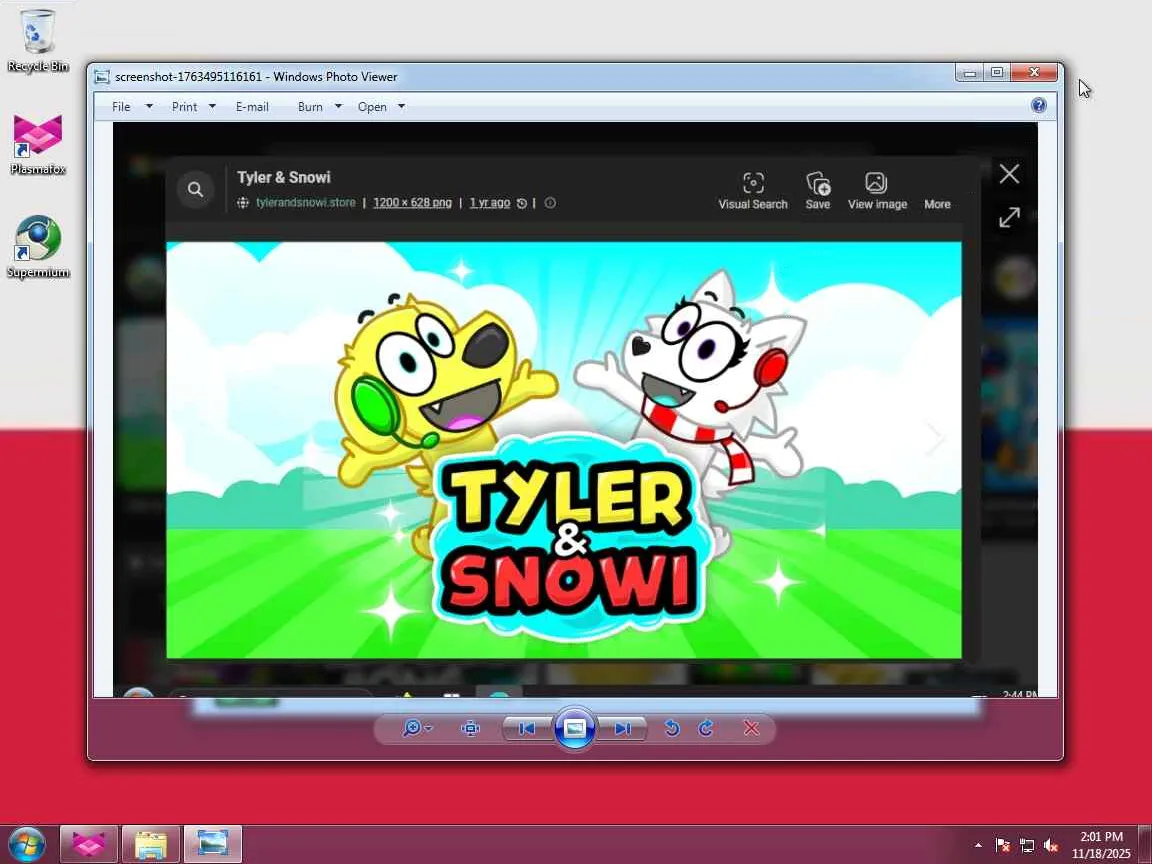Click the muted volume tray icon

pos(1051,846)
